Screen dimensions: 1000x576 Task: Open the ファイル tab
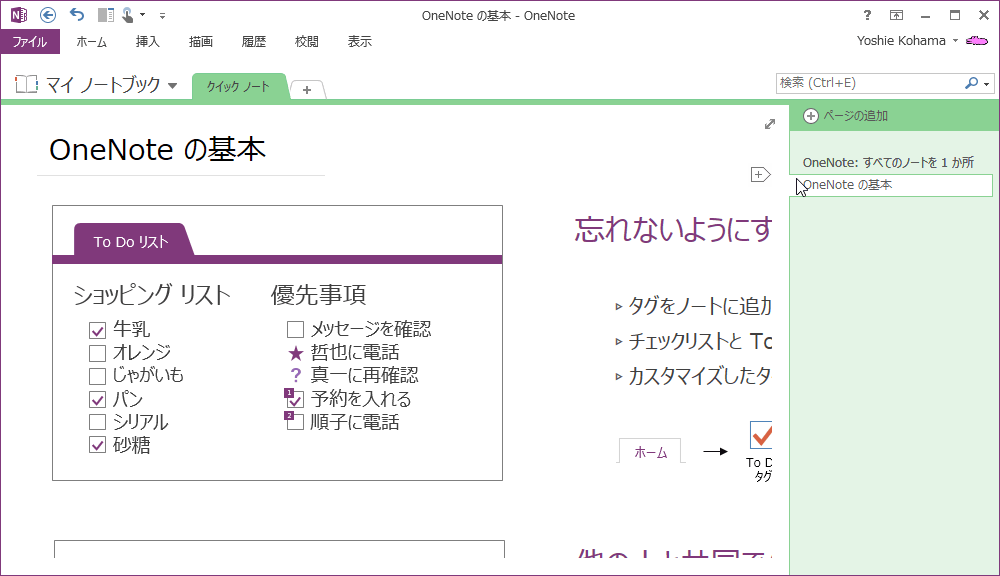(x=30, y=41)
